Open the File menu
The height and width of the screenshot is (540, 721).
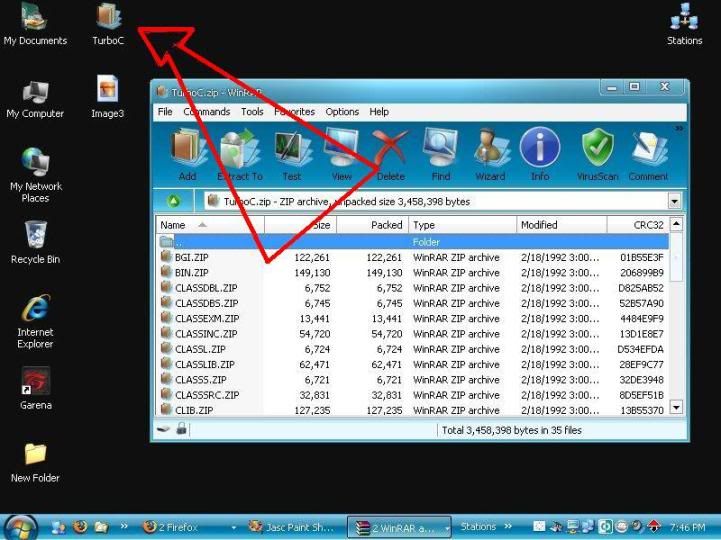tap(165, 112)
